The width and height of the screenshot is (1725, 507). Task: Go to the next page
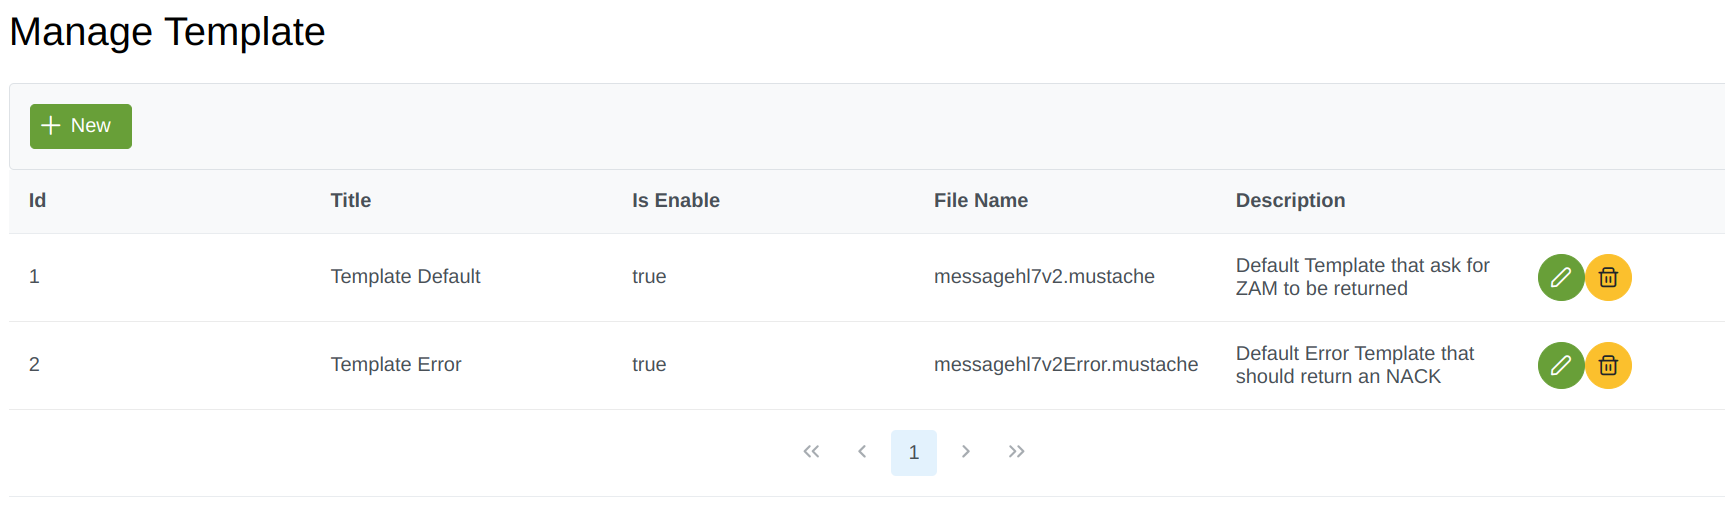click(x=965, y=452)
